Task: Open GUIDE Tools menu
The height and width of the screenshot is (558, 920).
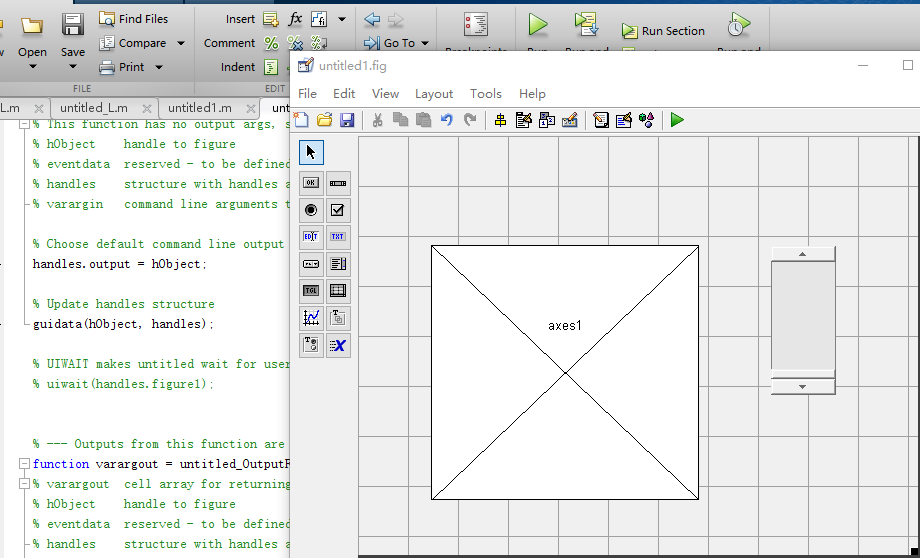Action: pyautogui.click(x=486, y=94)
